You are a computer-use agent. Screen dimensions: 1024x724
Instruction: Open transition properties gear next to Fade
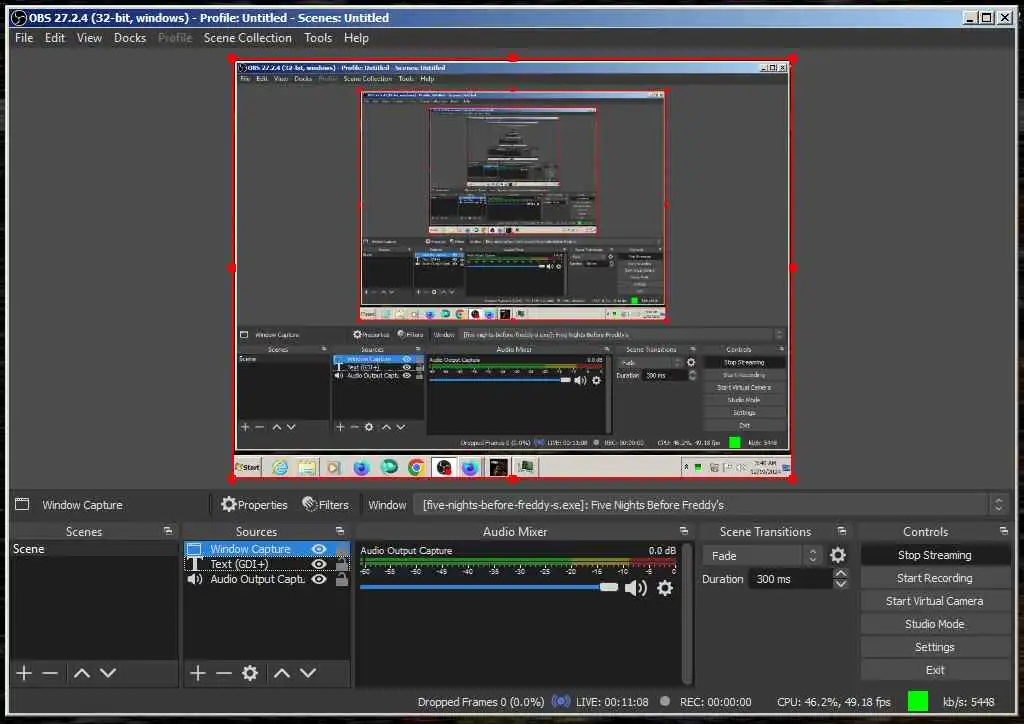pyautogui.click(x=838, y=556)
